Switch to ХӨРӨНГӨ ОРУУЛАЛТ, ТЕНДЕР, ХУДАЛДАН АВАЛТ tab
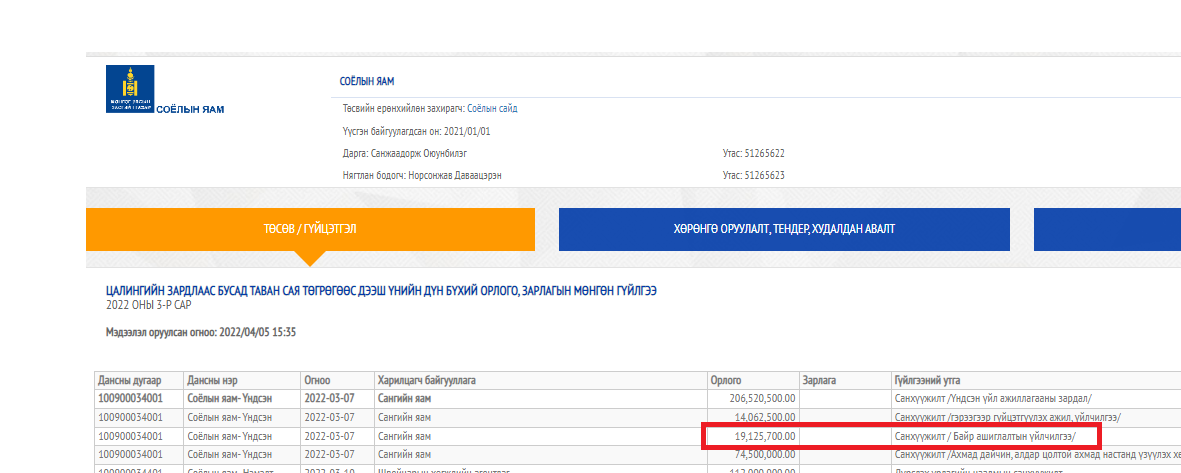The image size is (1181, 473). (x=783, y=229)
